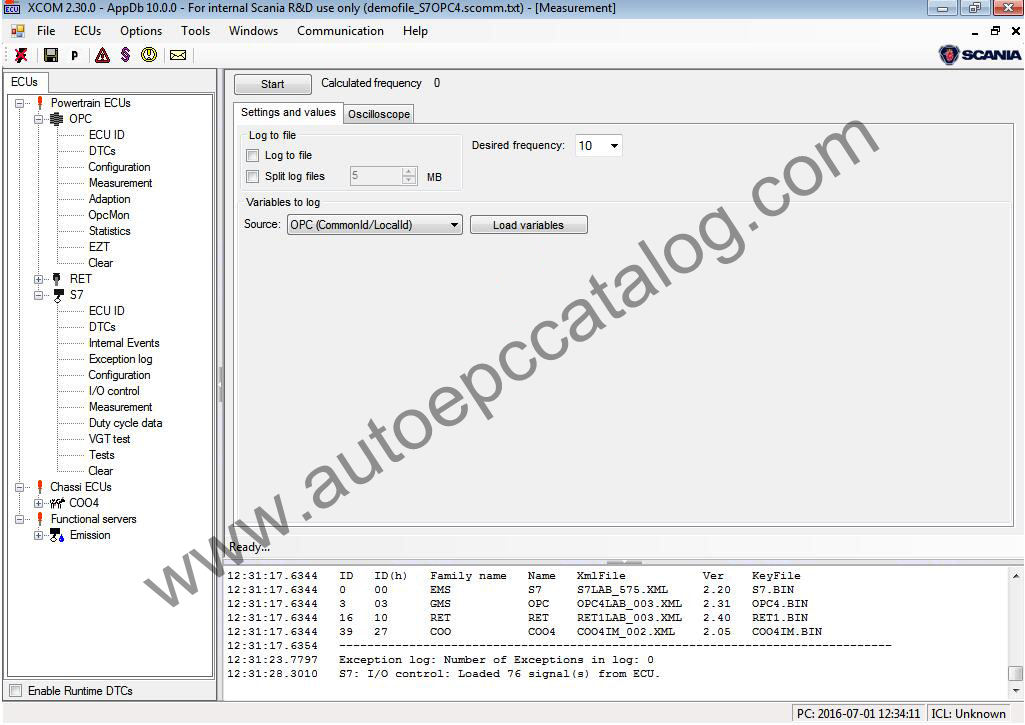The image size is (1025, 725).
Task: Click the crossed-out red X toolbar icon
Action: click(x=21, y=55)
